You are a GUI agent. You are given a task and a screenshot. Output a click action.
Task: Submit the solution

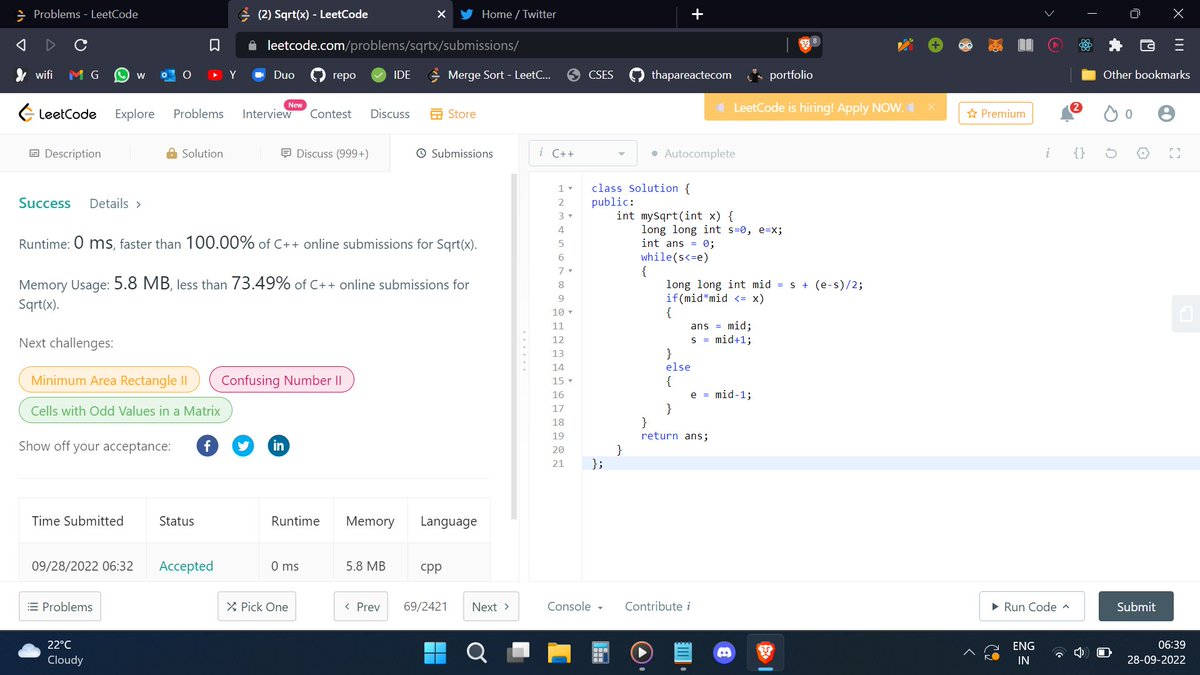point(1135,607)
